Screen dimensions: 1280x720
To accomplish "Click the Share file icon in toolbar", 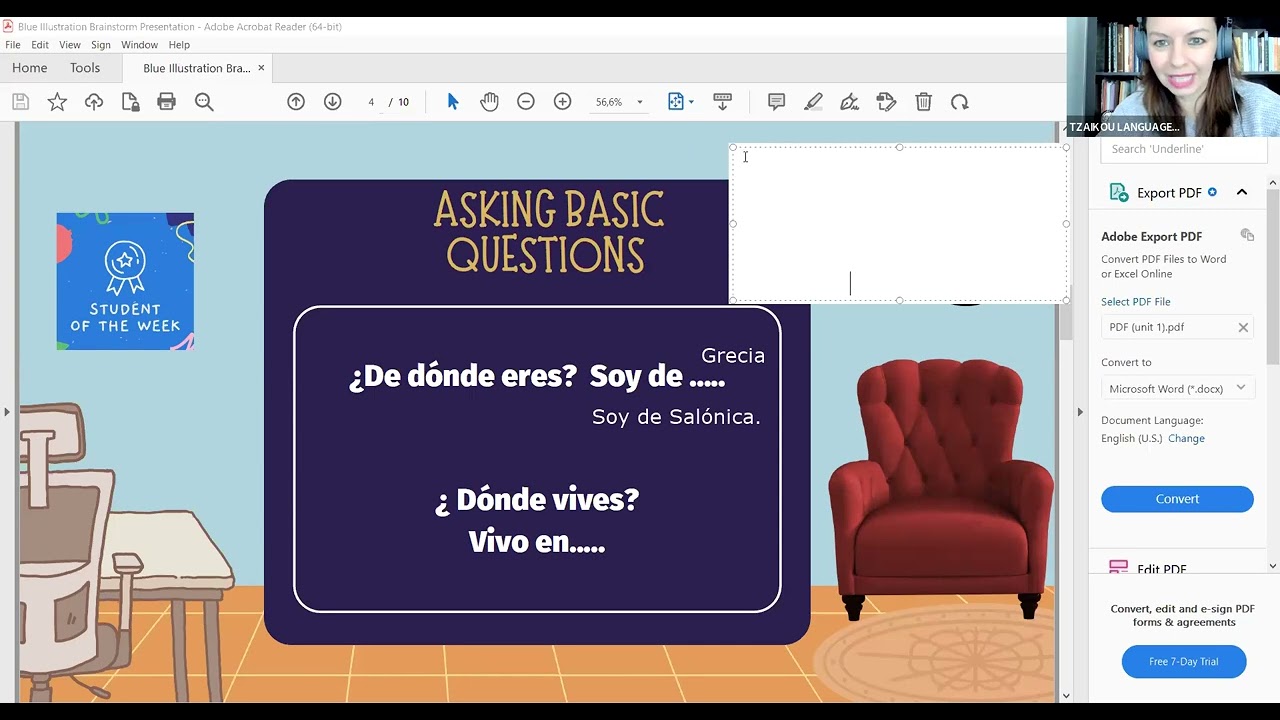I will pyautogui.click(x=94, y=101).
